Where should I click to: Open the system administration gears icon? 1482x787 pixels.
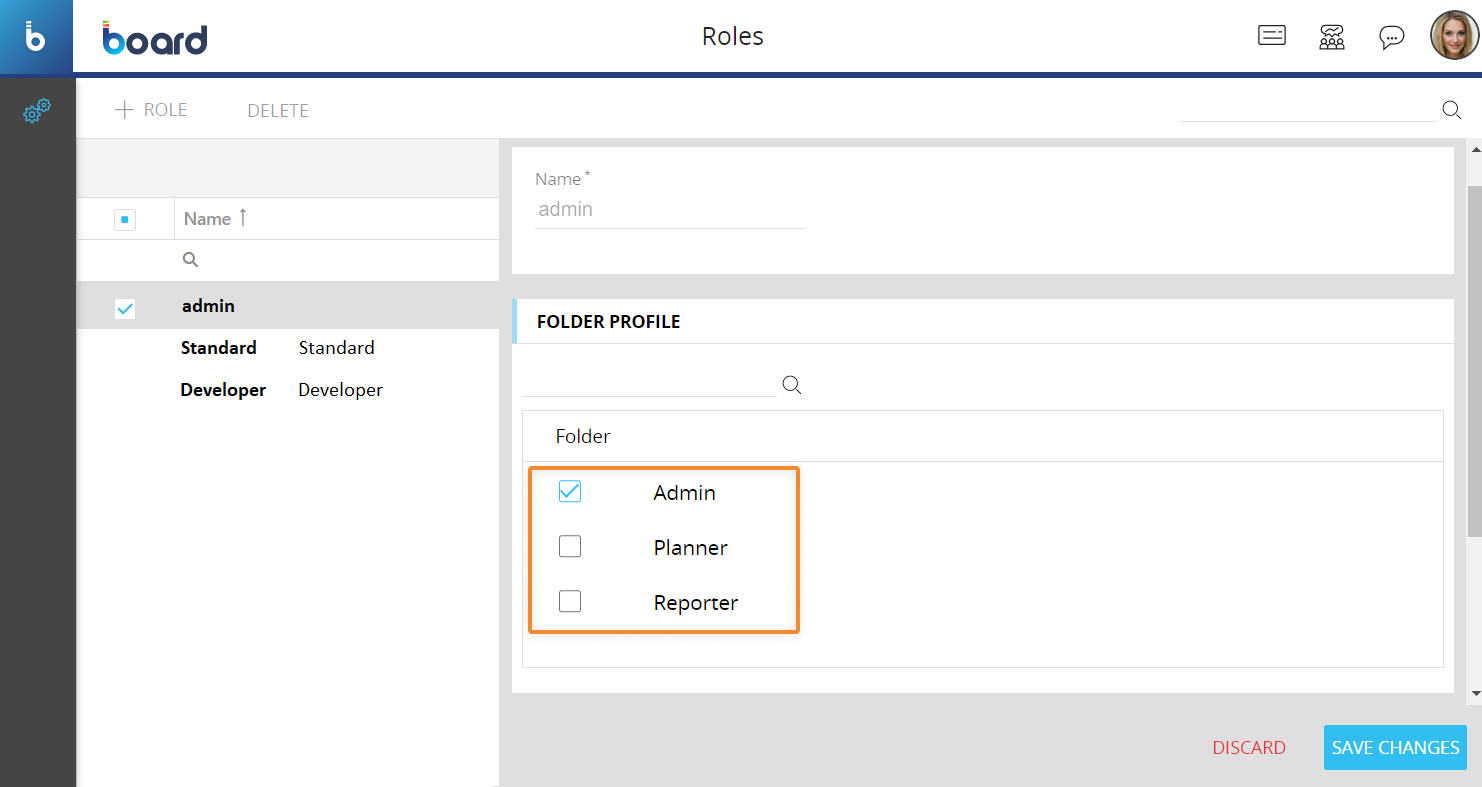pyautogui.click(x=37, y=111)
